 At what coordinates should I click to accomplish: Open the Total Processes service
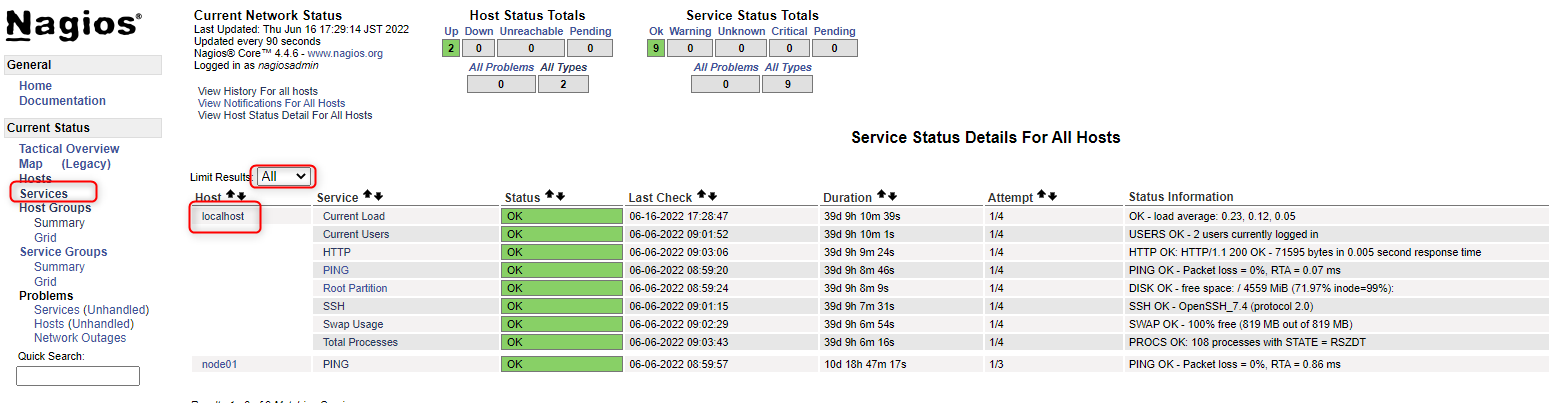pos(360,342)
